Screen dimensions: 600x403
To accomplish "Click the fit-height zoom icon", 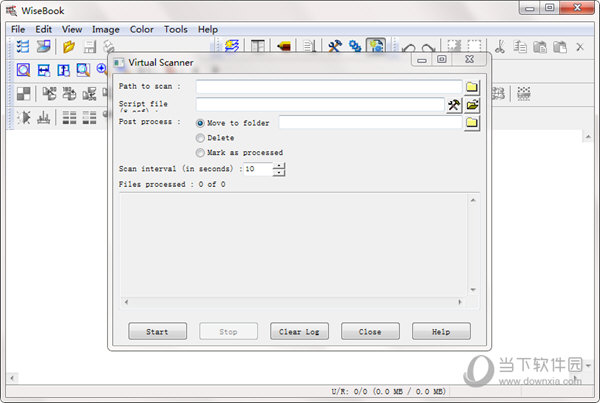I will tap(64, 70).
